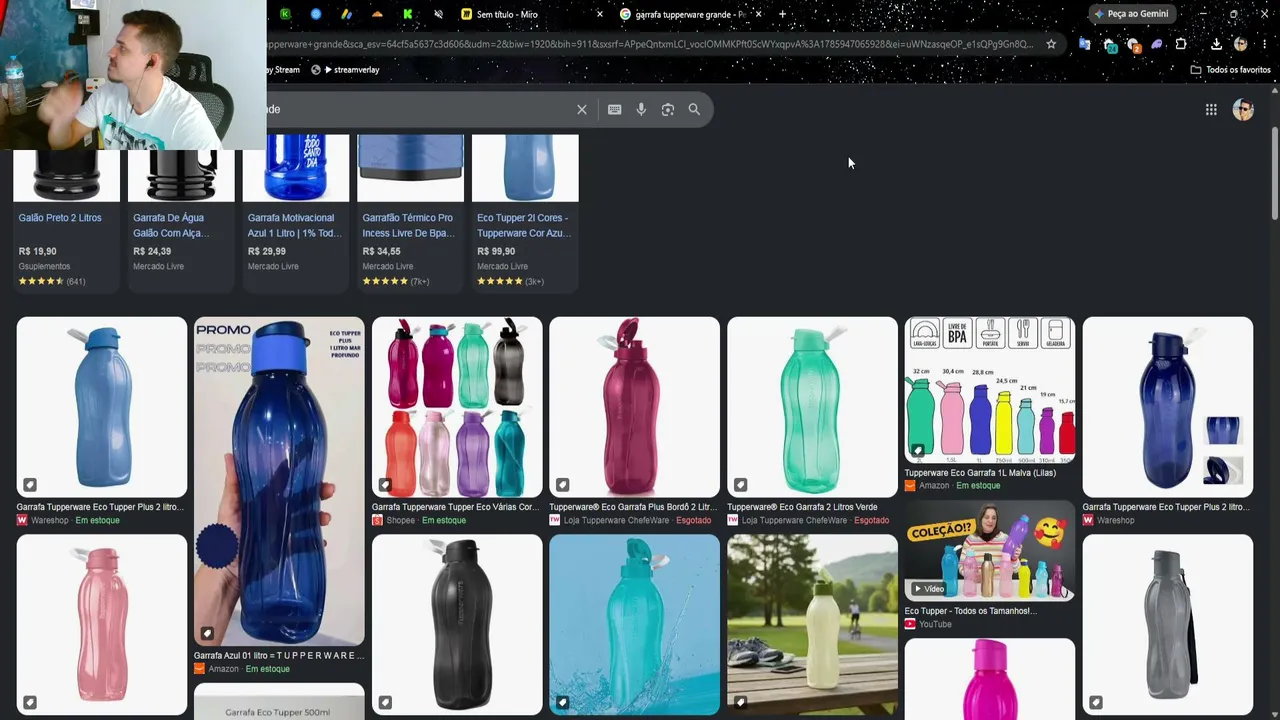Click the Gsuplementos seller name
Image resolution: width=1280 pixels, height=720 pixels.
(x=44, y=267)
